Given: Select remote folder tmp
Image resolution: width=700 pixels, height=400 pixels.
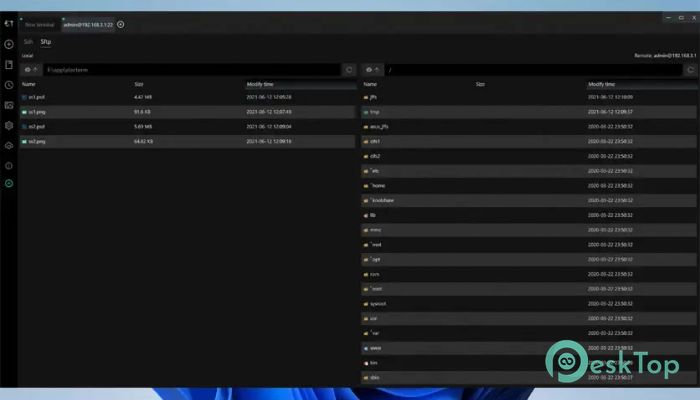Looking at the screenshot, I should click(x=529, y=112).
